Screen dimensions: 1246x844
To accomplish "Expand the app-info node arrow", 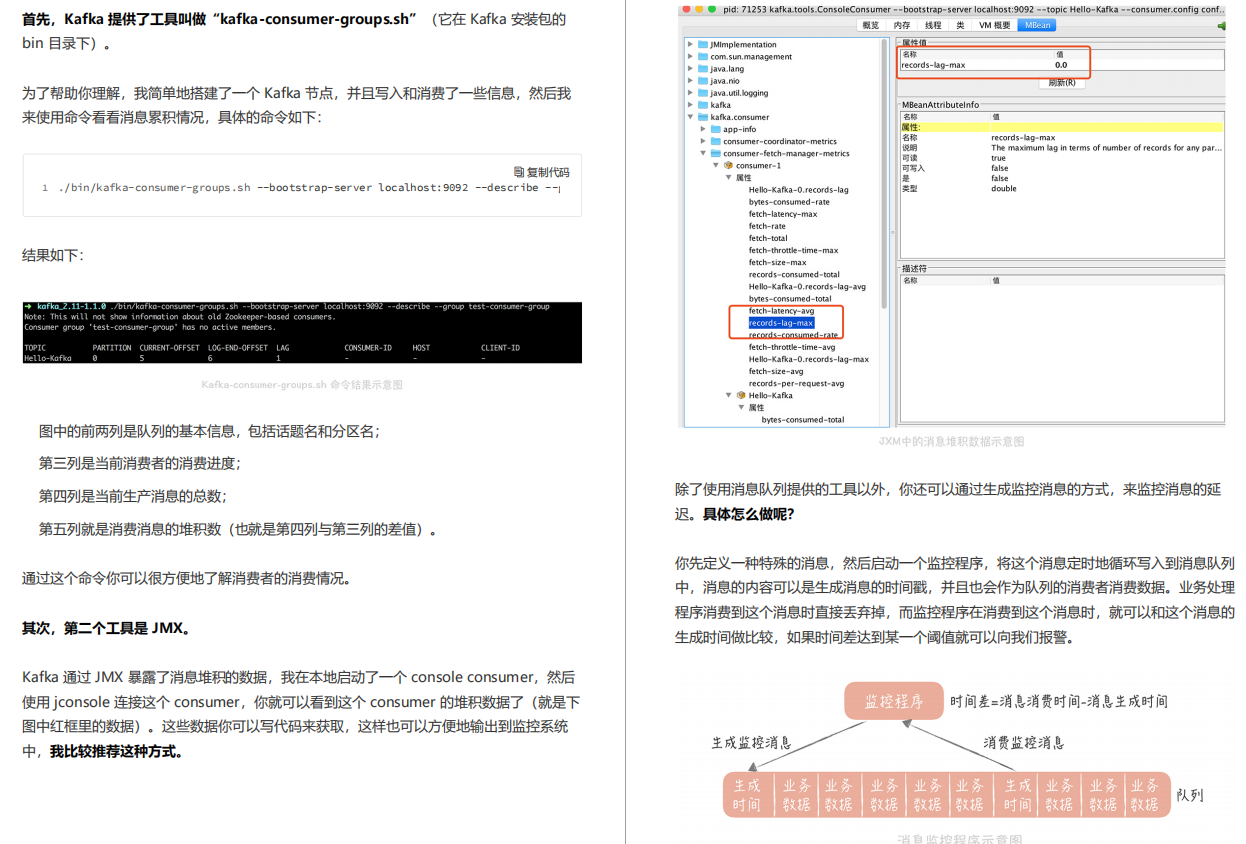I will pyautogui.click(x=703, y=129).
